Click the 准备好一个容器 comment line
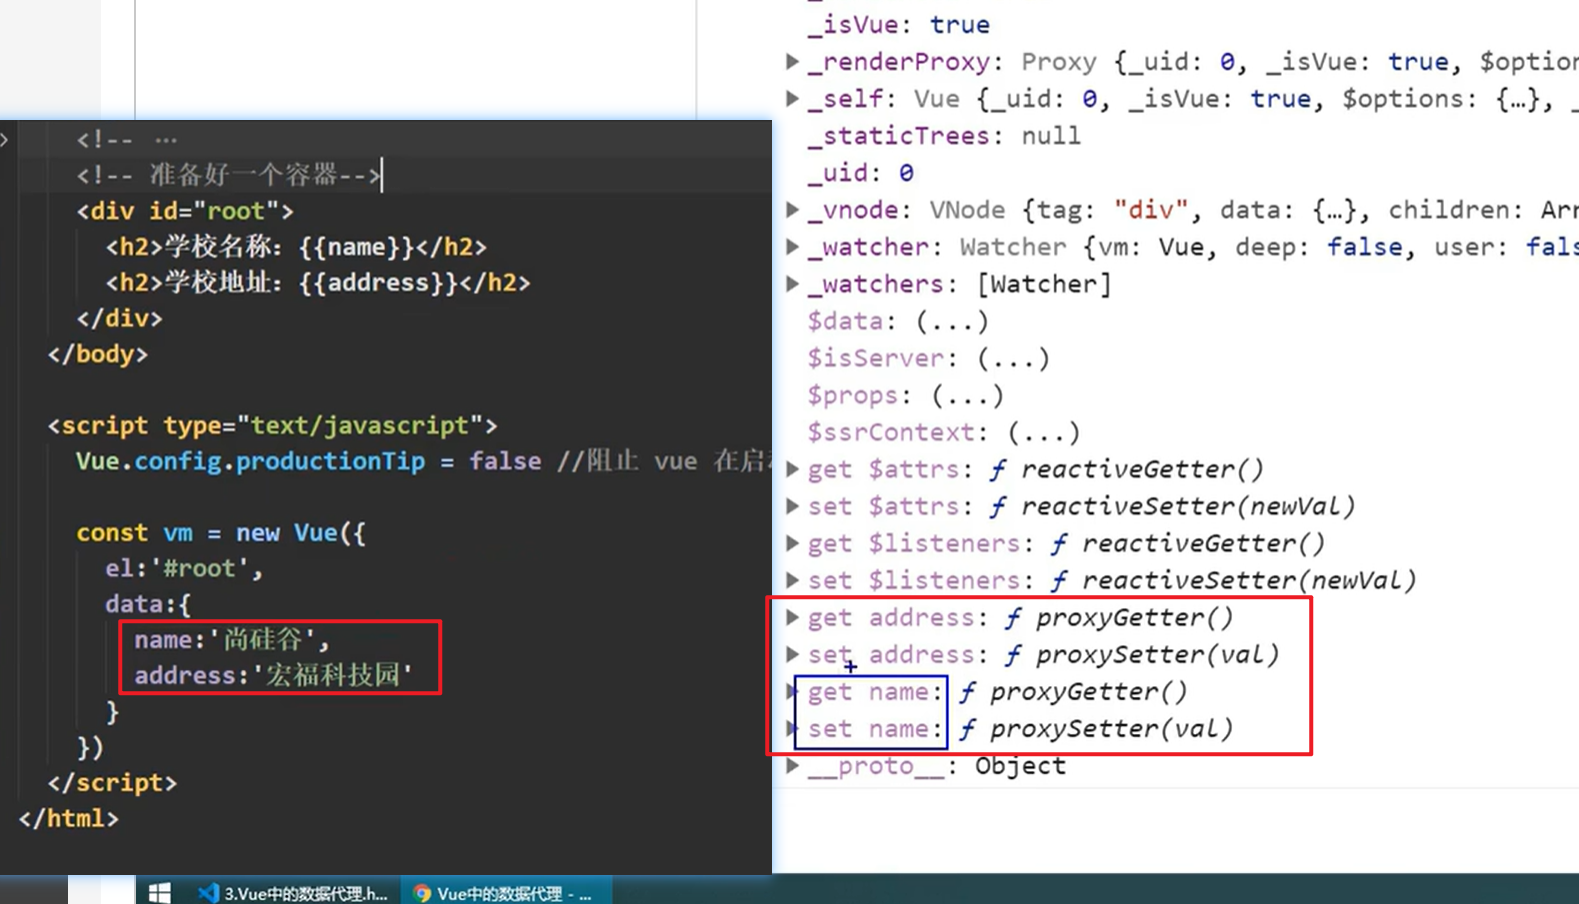This screenshot has width=1579, height=904. point(229,176)
